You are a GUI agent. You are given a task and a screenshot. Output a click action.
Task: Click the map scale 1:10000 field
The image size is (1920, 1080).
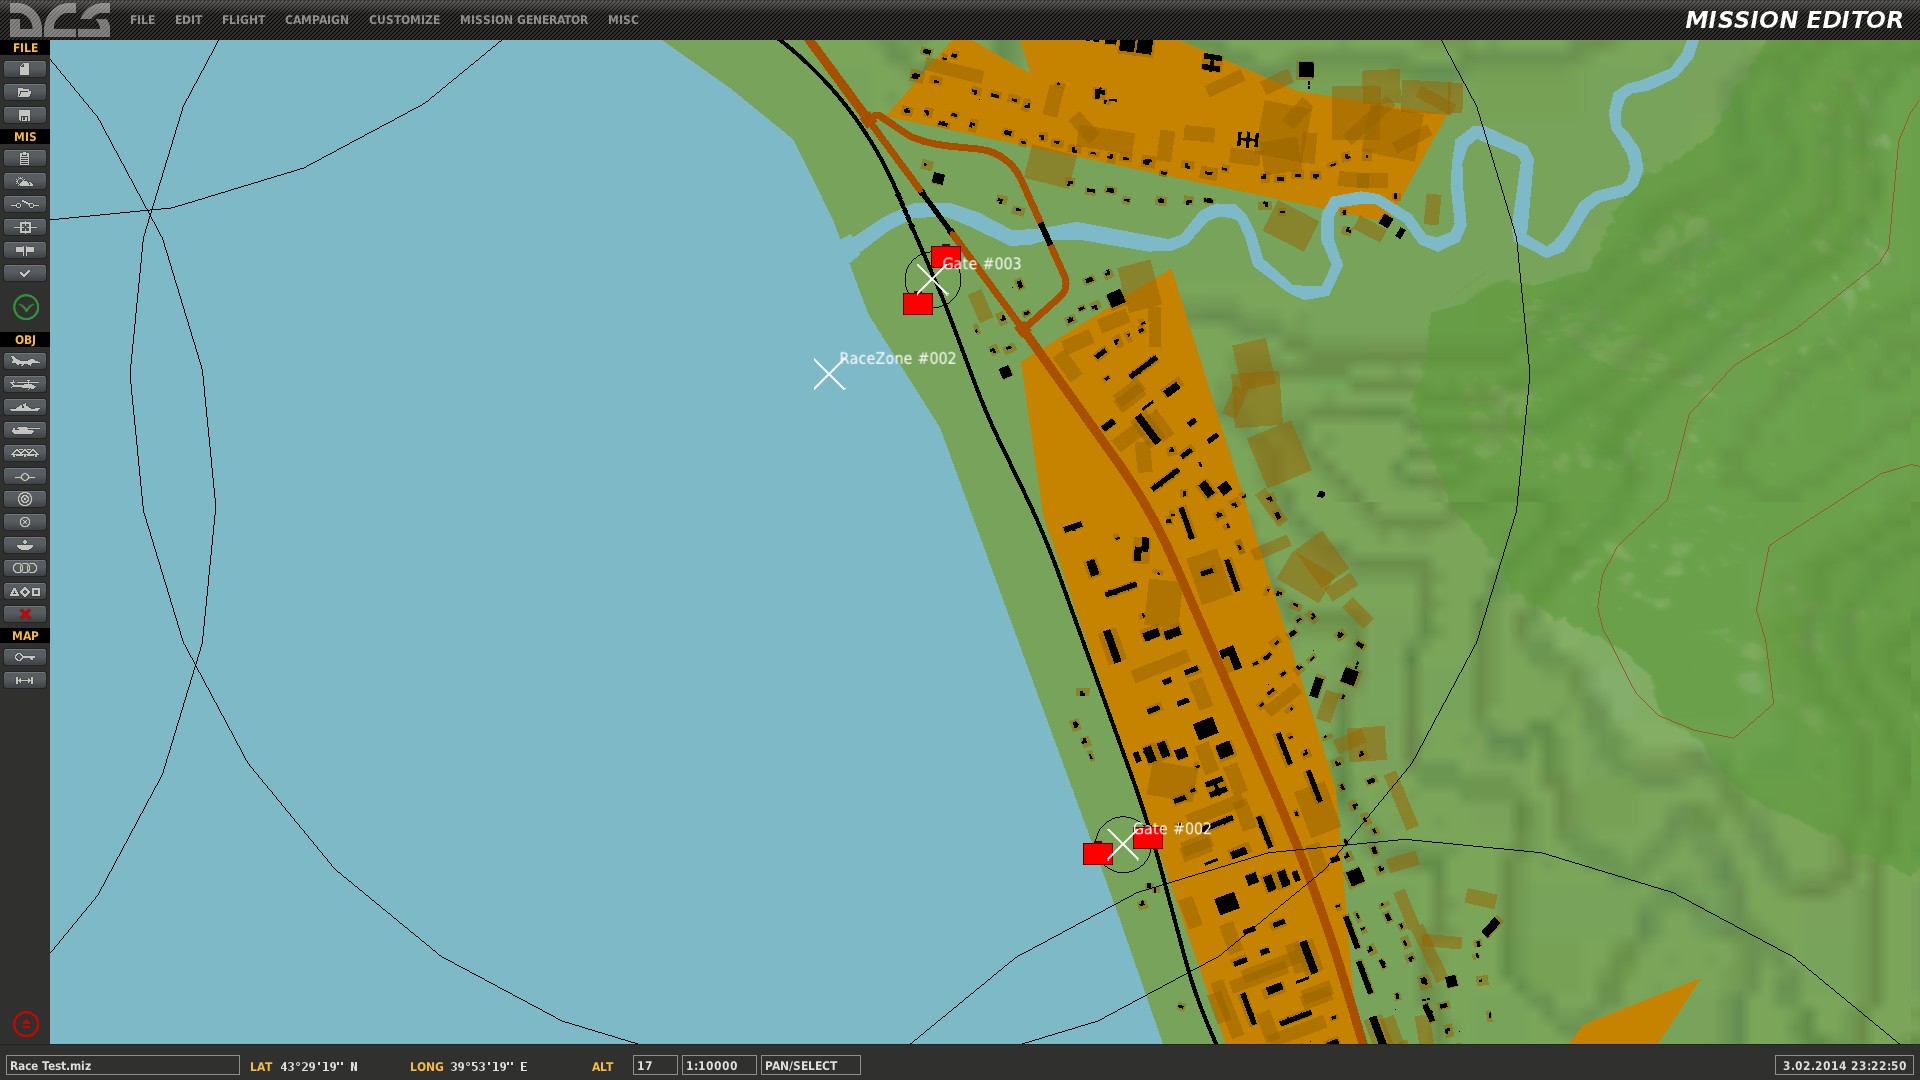[x=719, y=1066]
